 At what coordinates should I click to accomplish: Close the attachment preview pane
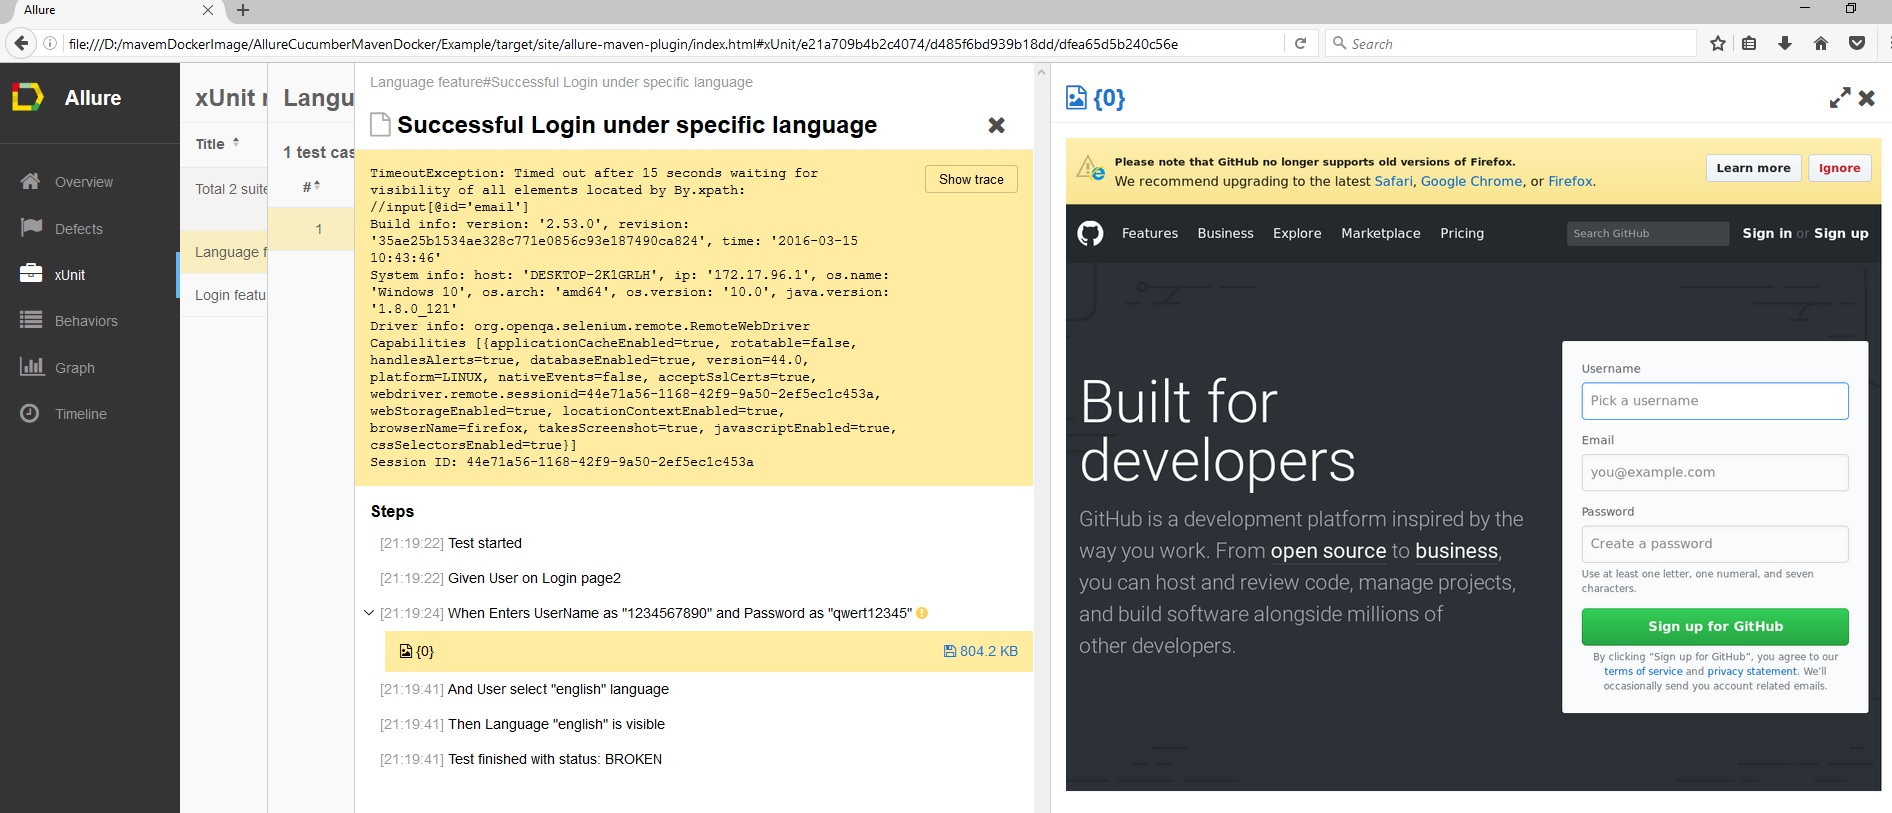click(x=1867, y=98)
